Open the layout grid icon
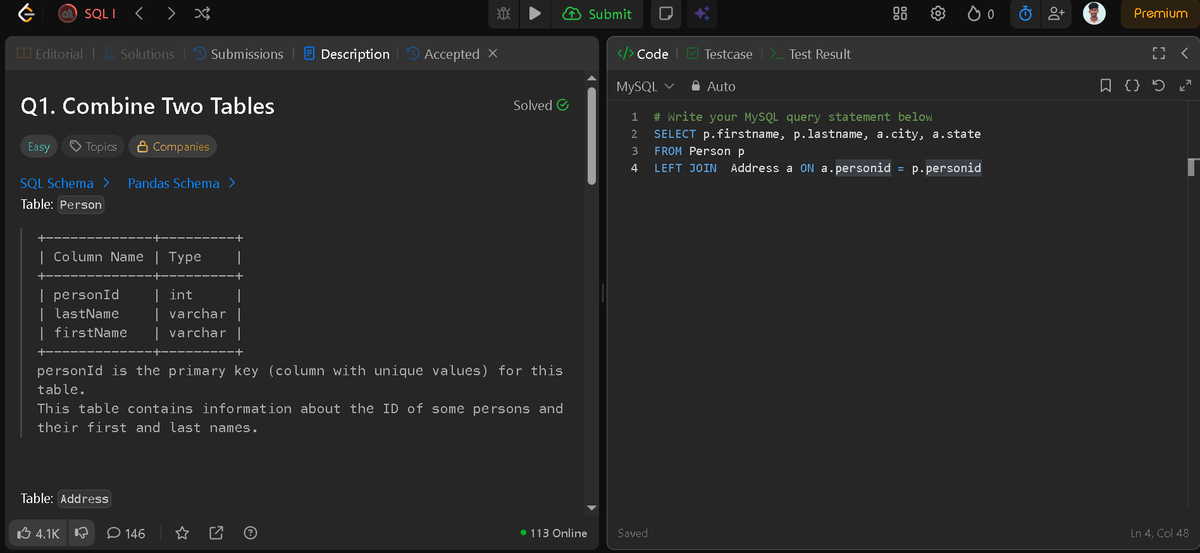This screenshot has width=1200, height=553. (899, 14)
